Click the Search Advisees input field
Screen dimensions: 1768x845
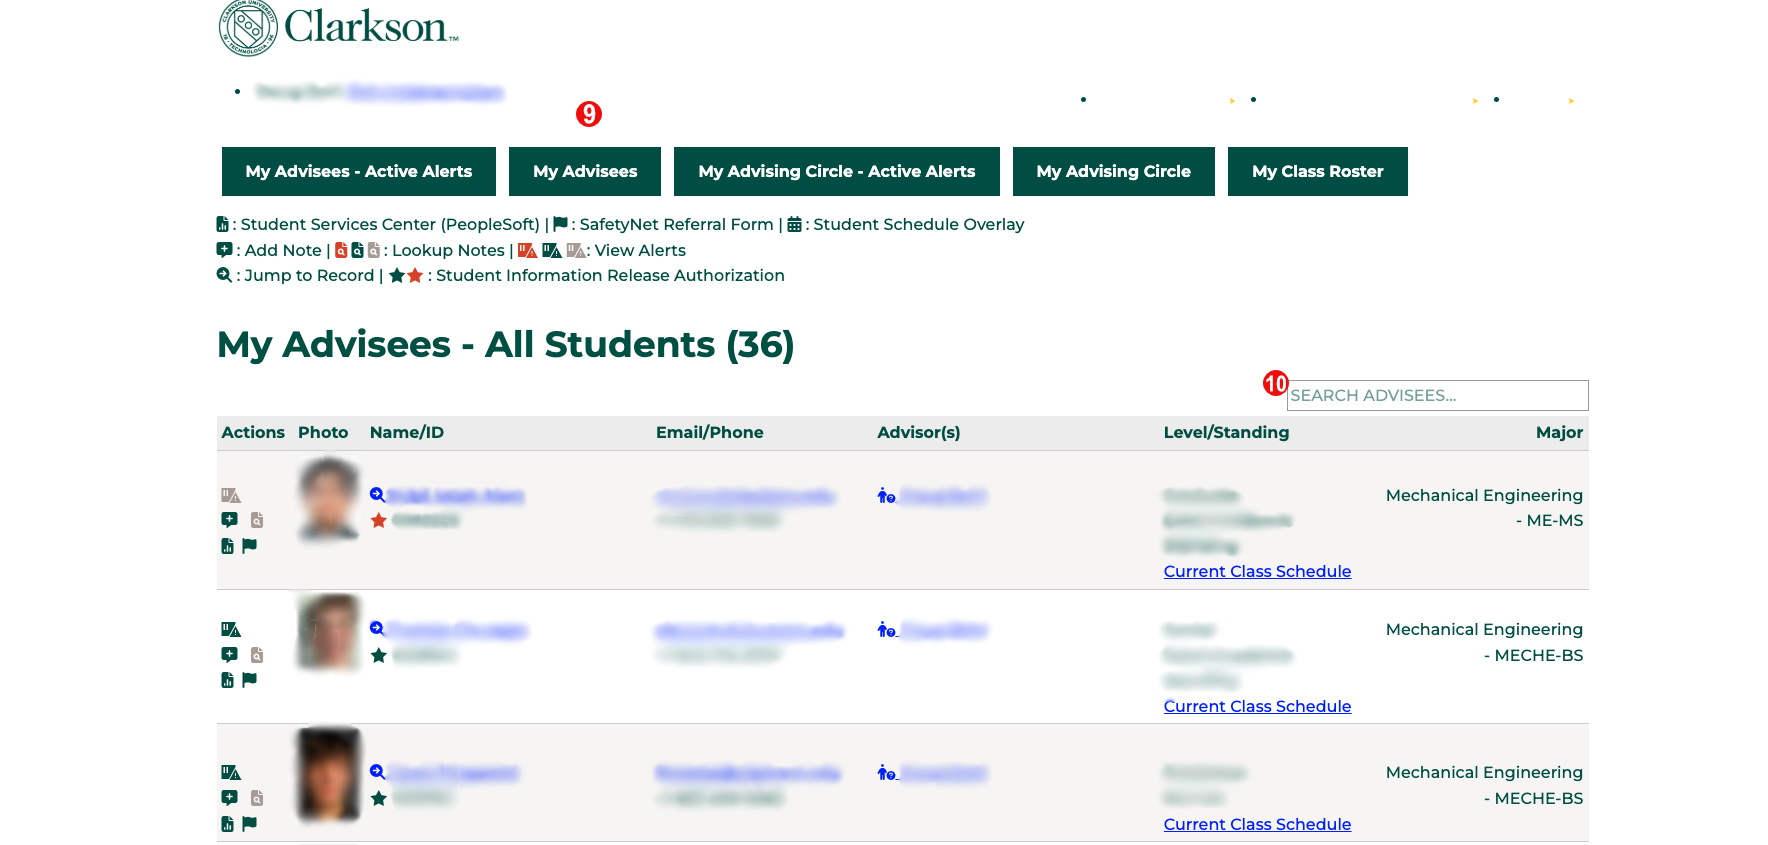pos(1436,395)
